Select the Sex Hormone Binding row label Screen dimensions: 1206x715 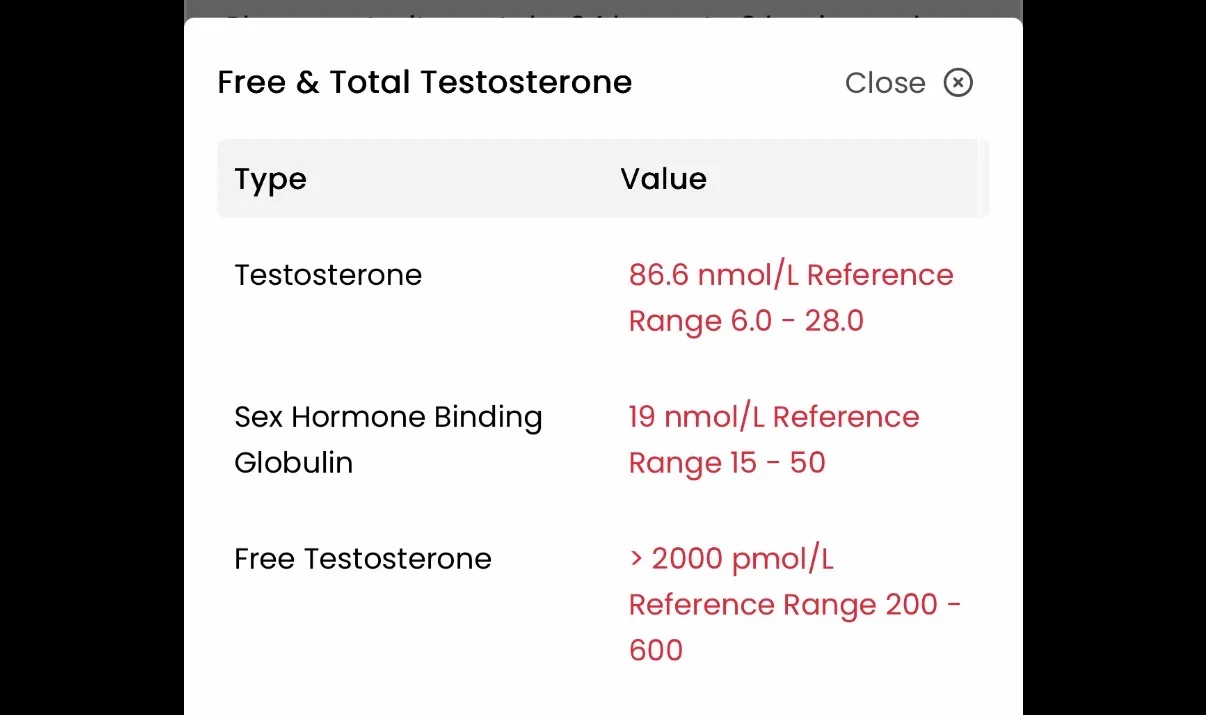(388, 417)
